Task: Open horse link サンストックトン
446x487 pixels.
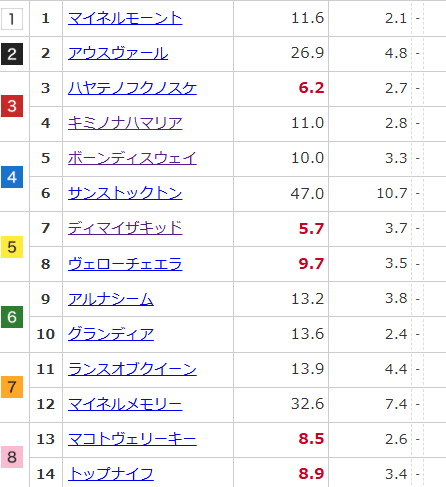Action: [125, 193]
